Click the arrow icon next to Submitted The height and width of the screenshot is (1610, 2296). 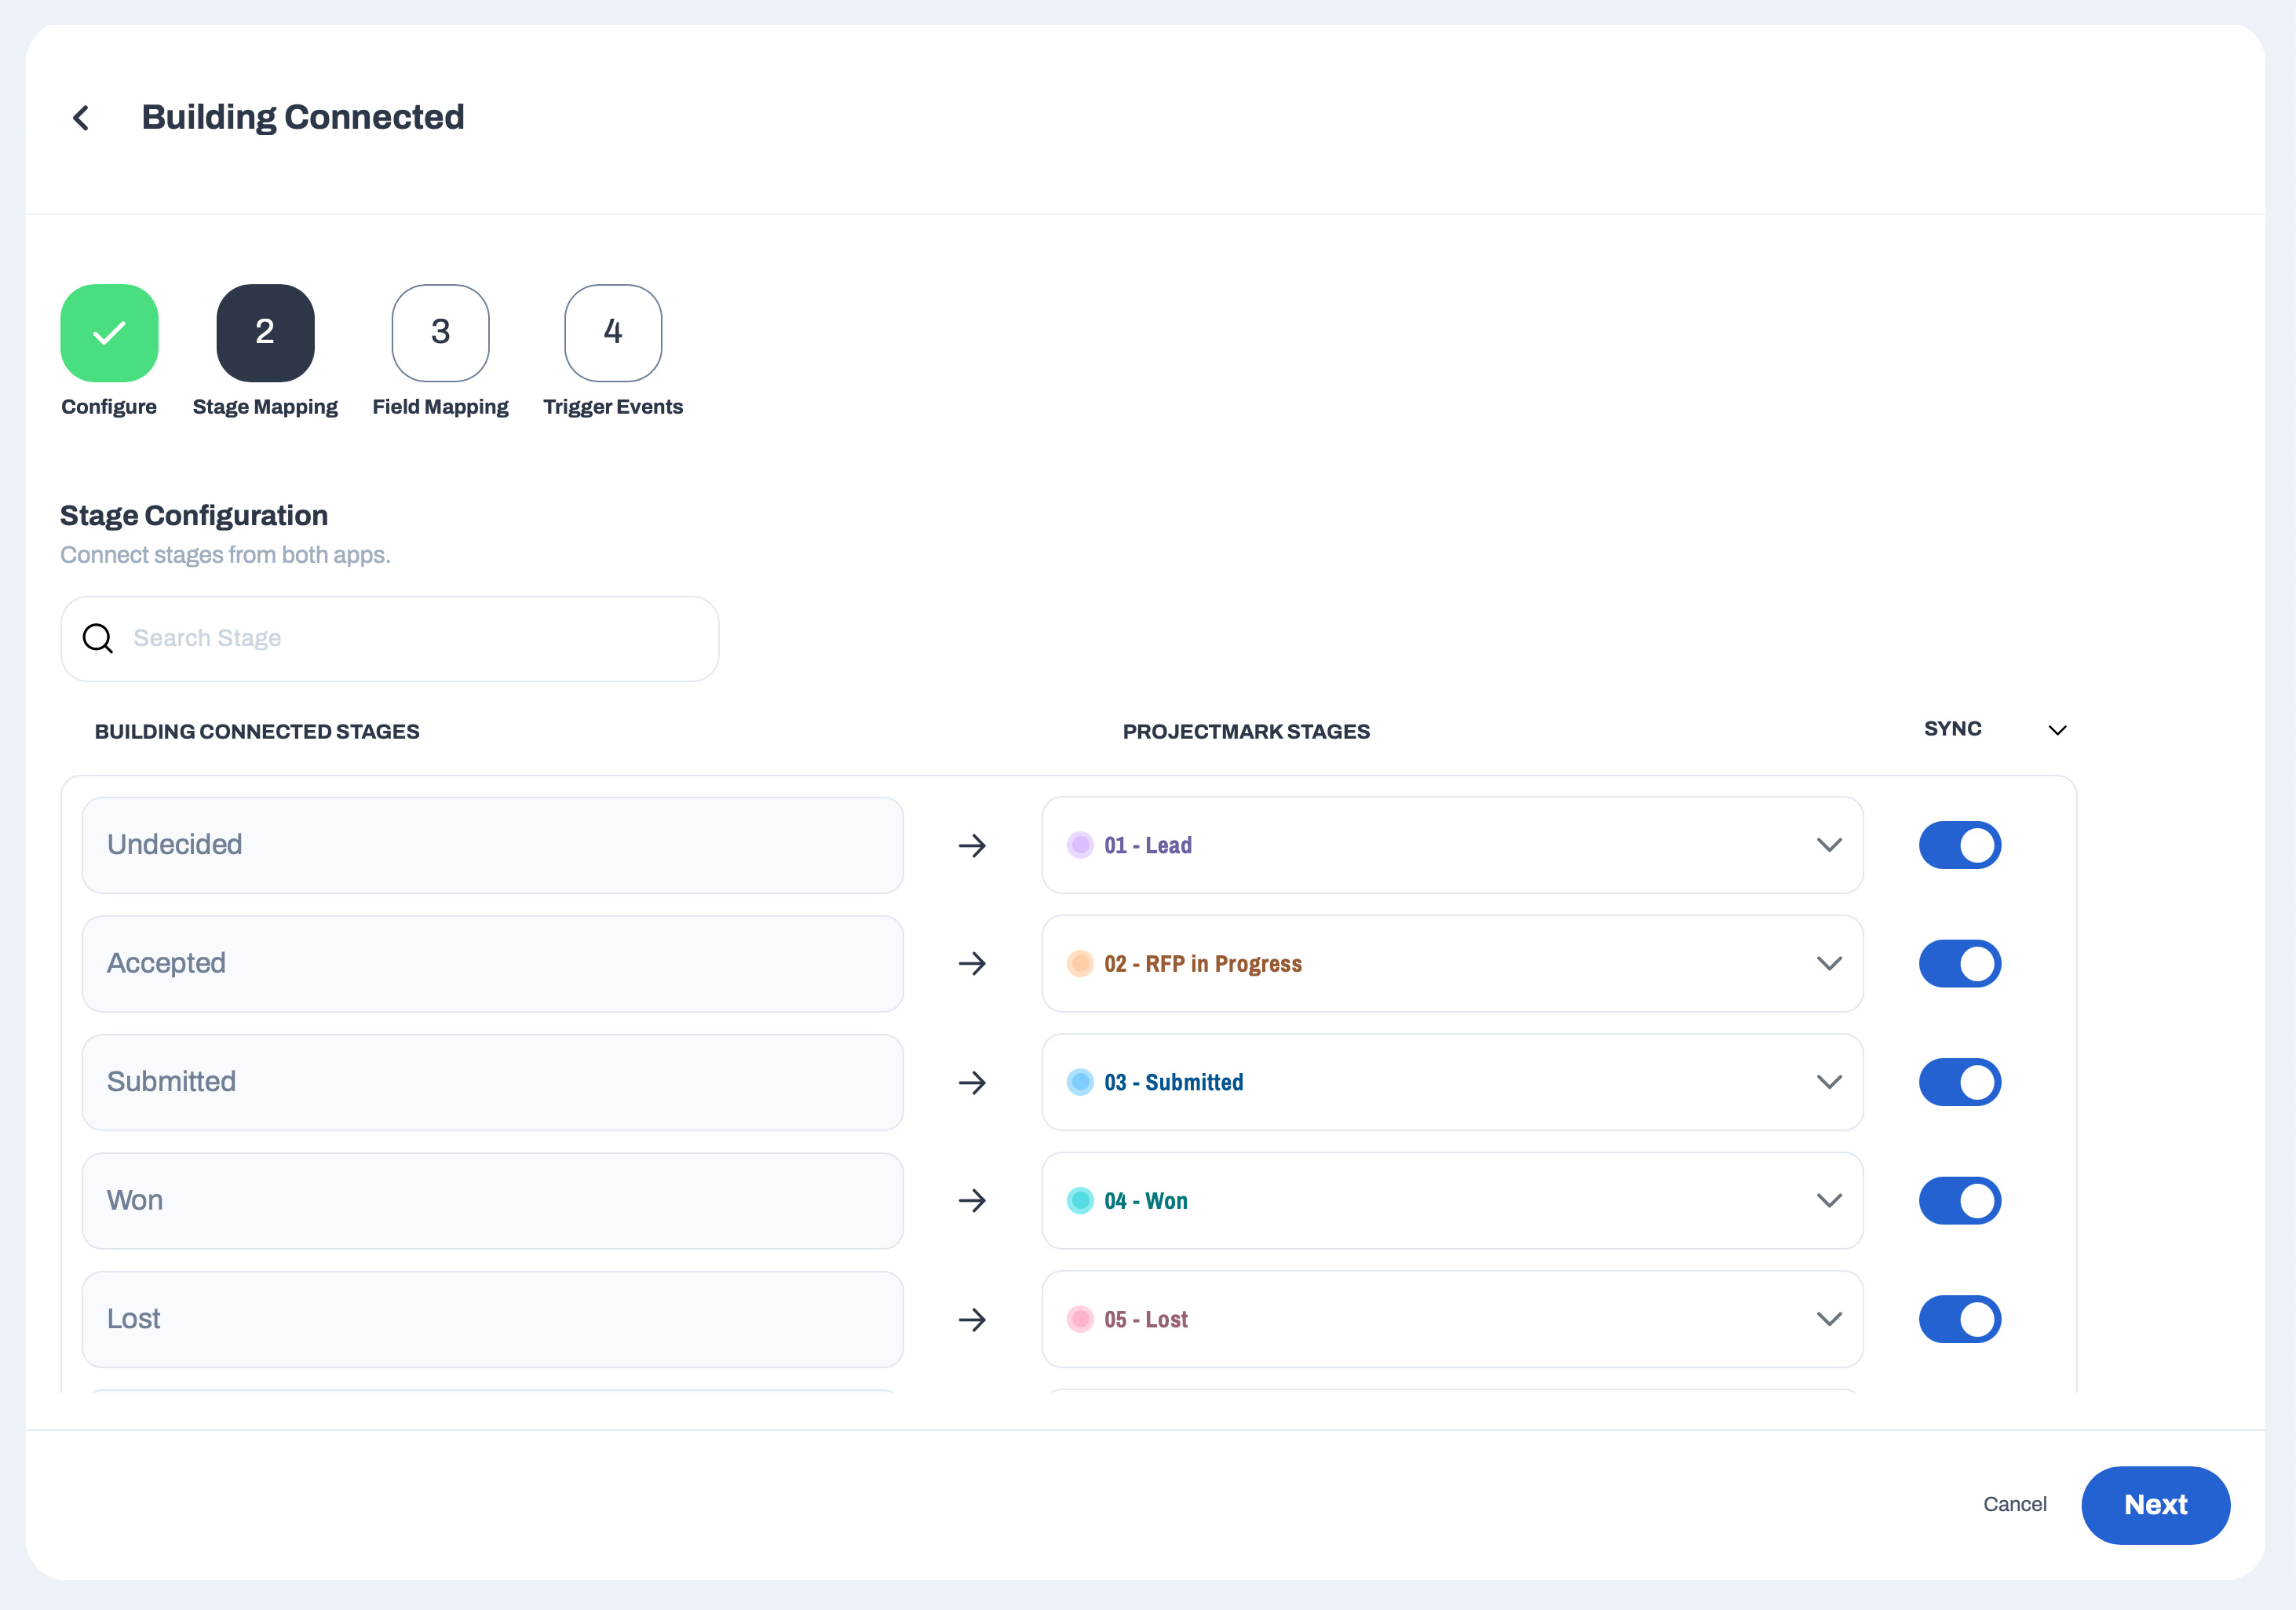tap(972, 1083)
